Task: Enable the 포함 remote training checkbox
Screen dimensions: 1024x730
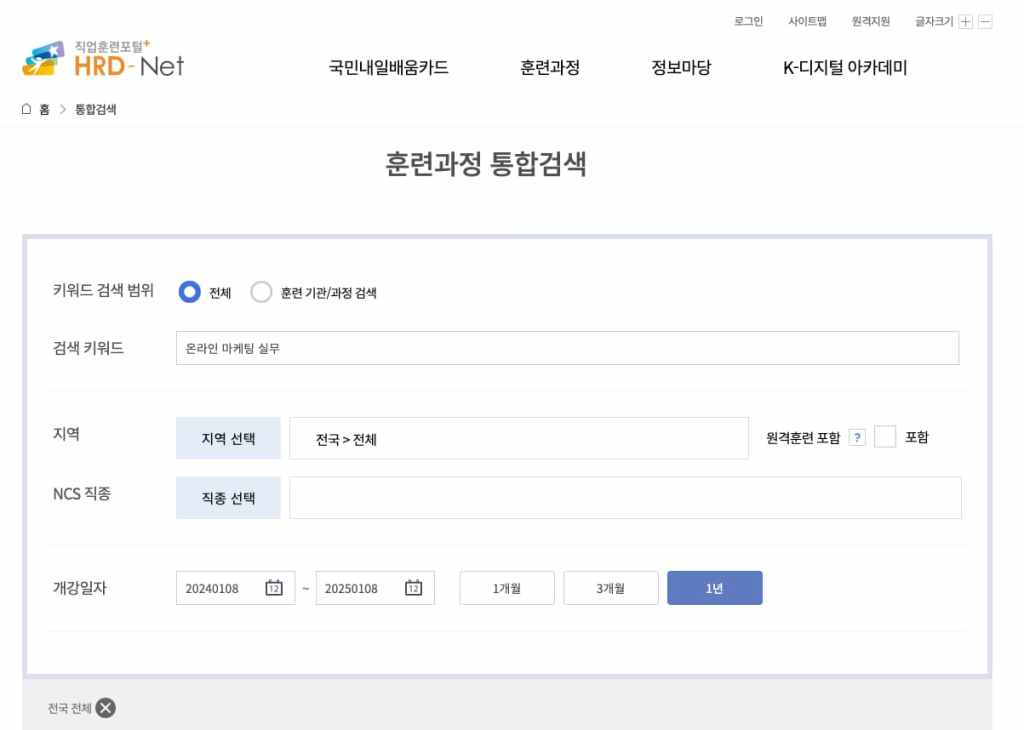Action: (884, 437)
